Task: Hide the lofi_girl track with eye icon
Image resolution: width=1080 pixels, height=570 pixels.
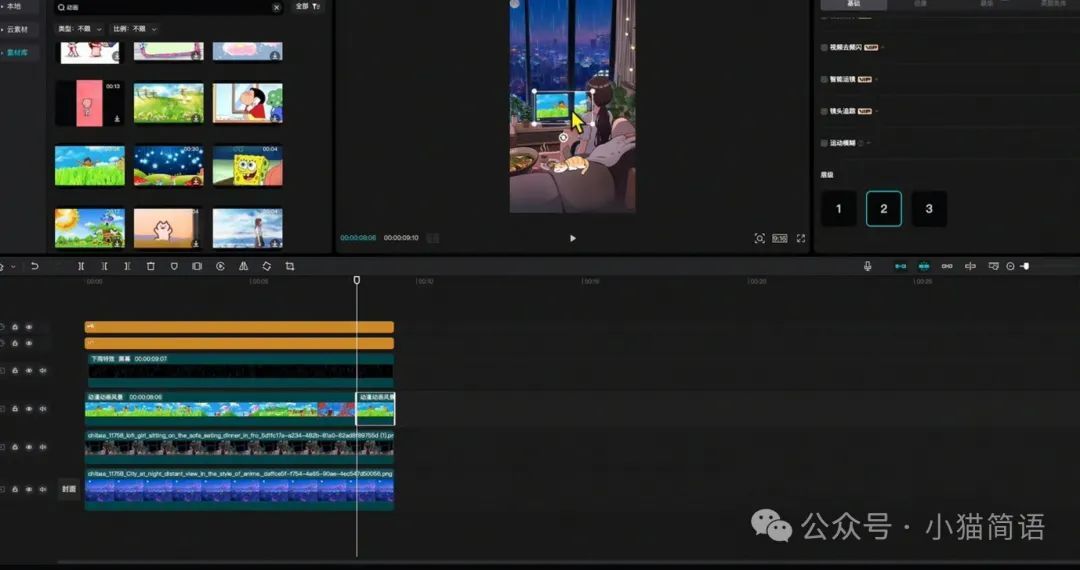Action: [x=29, y=447]
